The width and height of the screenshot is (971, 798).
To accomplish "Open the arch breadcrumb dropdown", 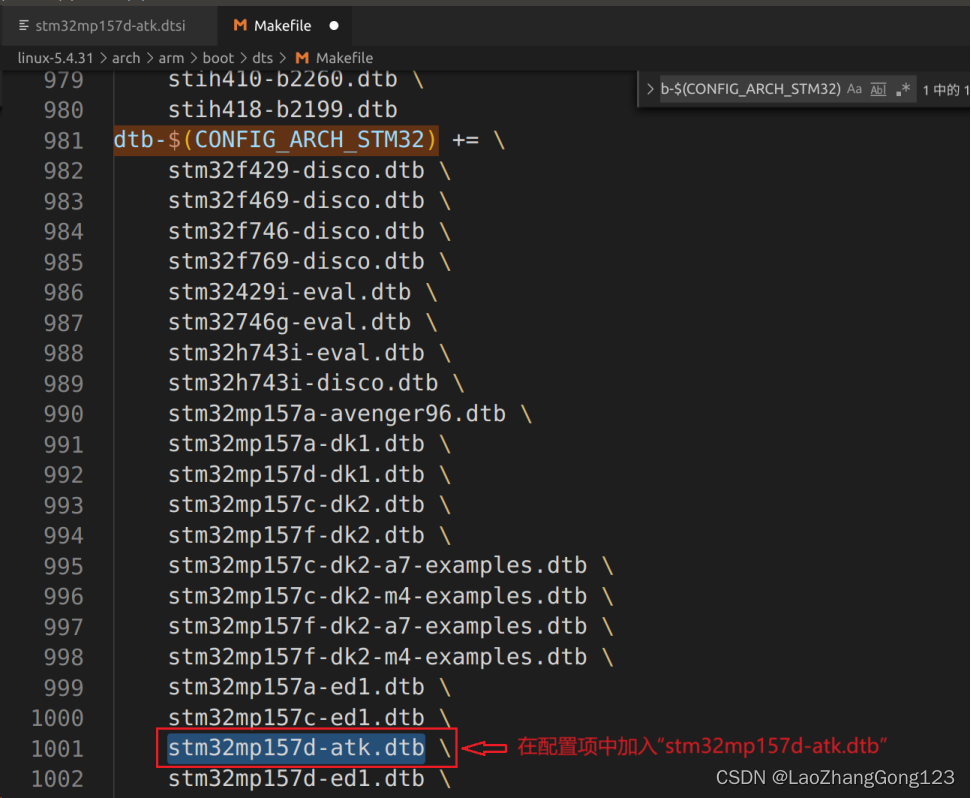I will click(126, 58).
